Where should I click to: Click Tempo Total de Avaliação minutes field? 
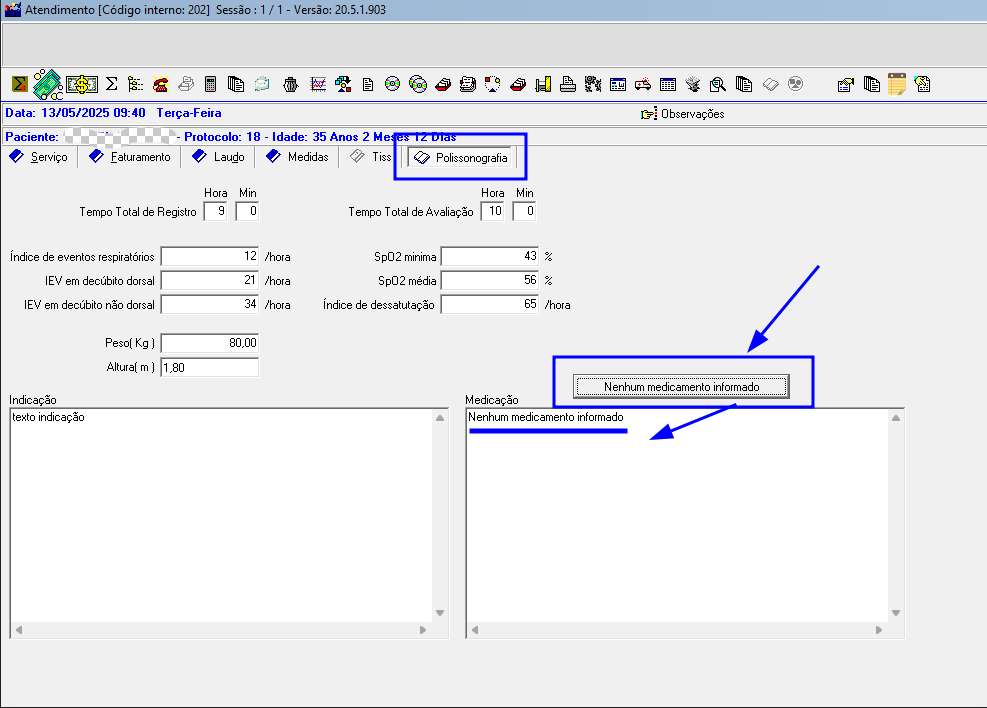click(x=524, y=211)
